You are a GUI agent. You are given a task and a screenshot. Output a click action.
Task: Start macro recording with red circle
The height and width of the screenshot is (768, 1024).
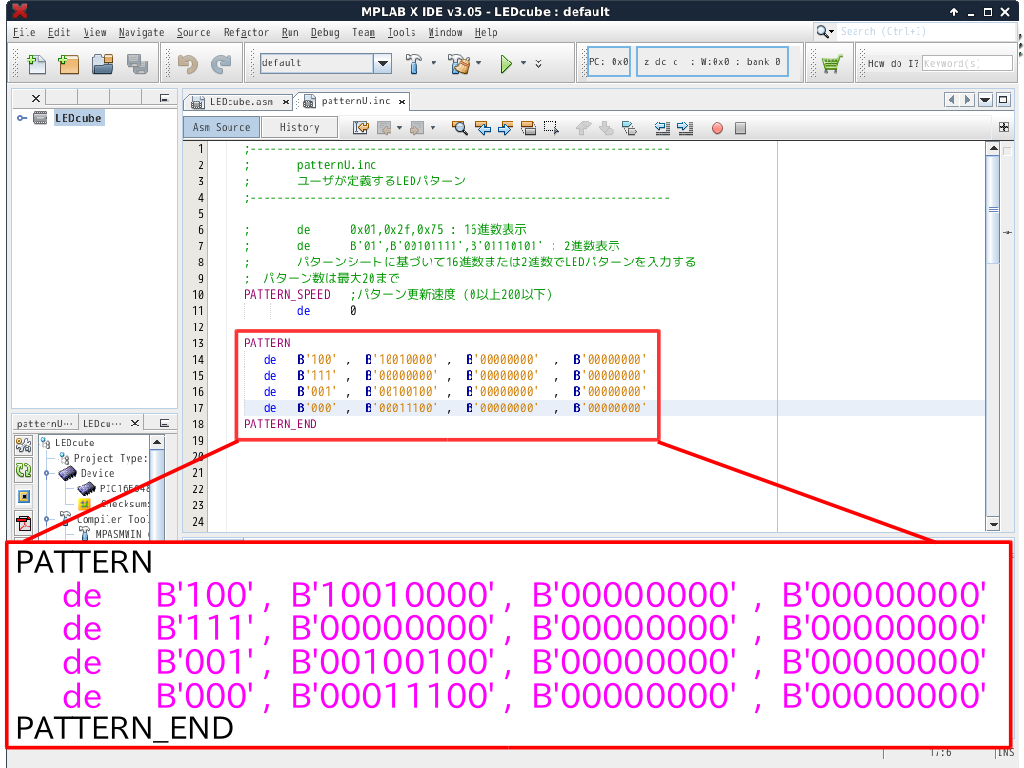(717, 128)
